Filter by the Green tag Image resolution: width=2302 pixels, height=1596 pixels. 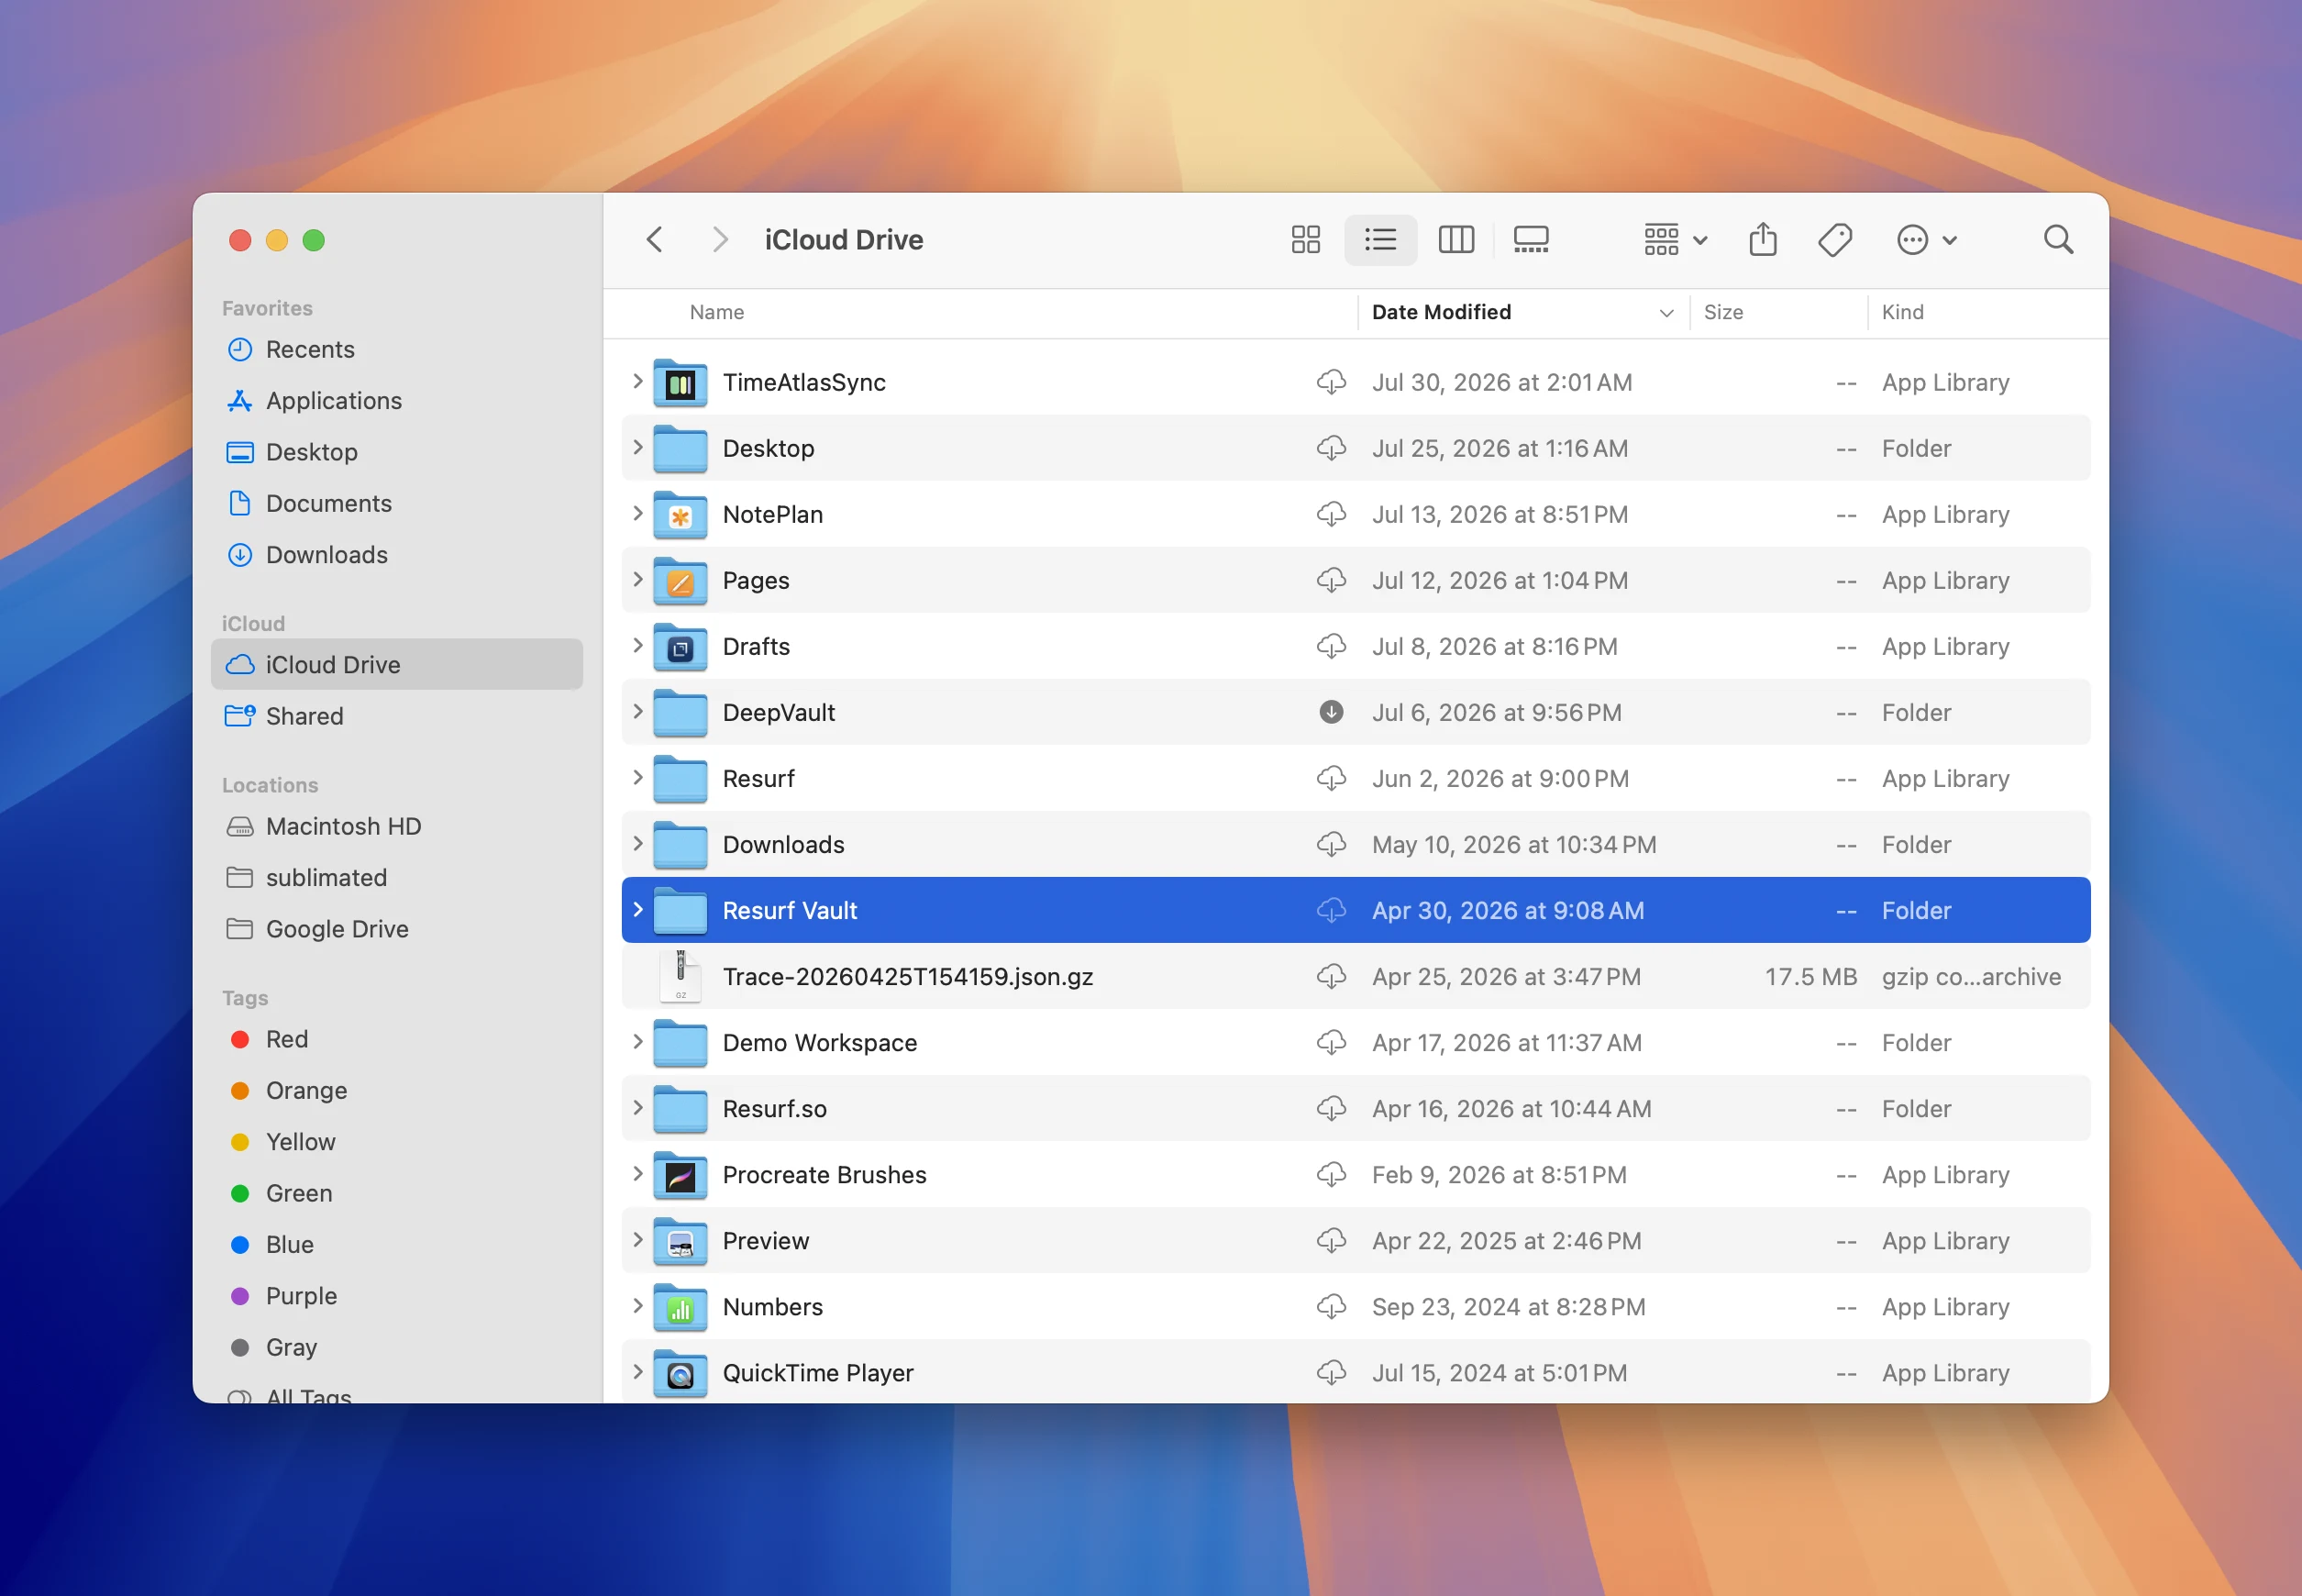pos(396,1193)
